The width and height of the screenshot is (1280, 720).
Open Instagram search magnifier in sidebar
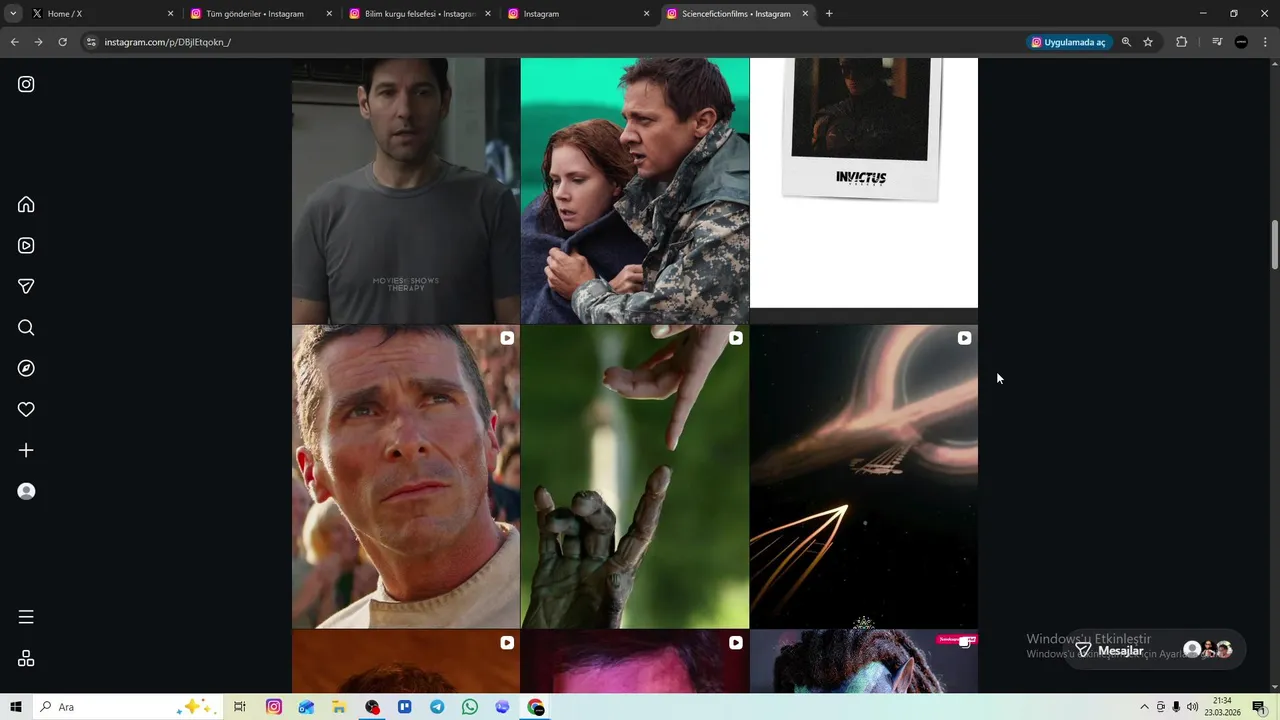click(x=26, y=327)
